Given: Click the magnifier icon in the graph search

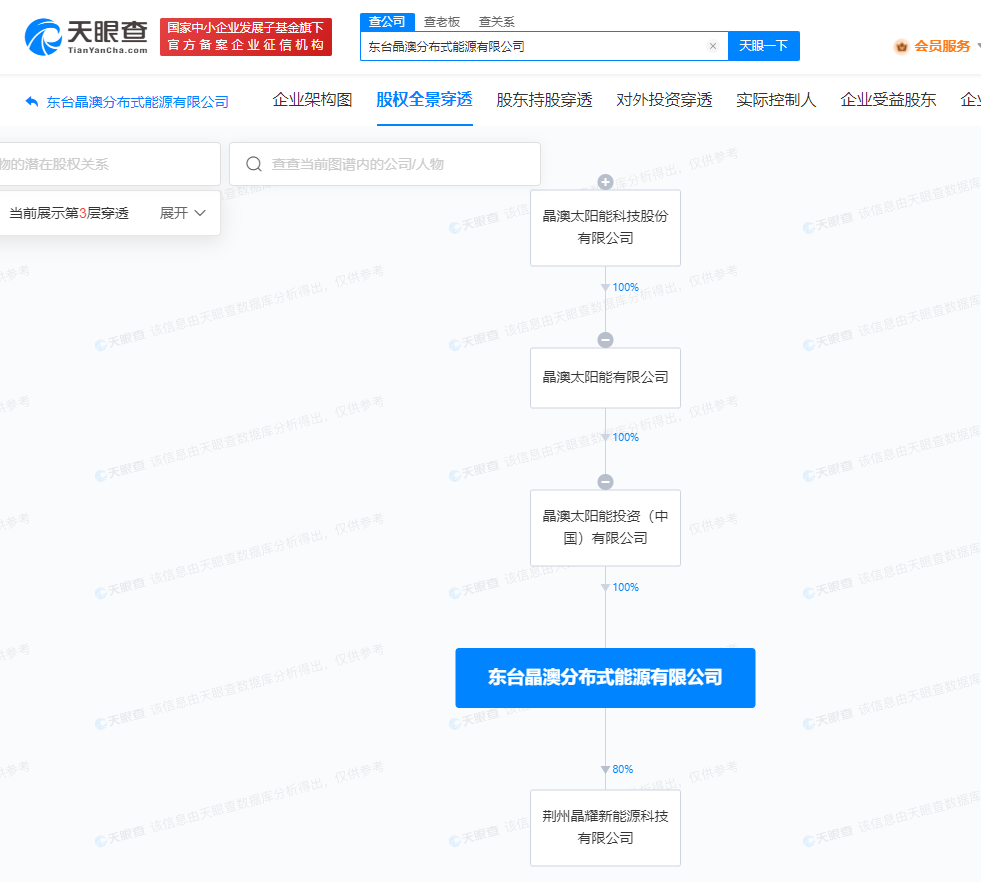Looking at the screenshot, I should click(x=253, y=164).
